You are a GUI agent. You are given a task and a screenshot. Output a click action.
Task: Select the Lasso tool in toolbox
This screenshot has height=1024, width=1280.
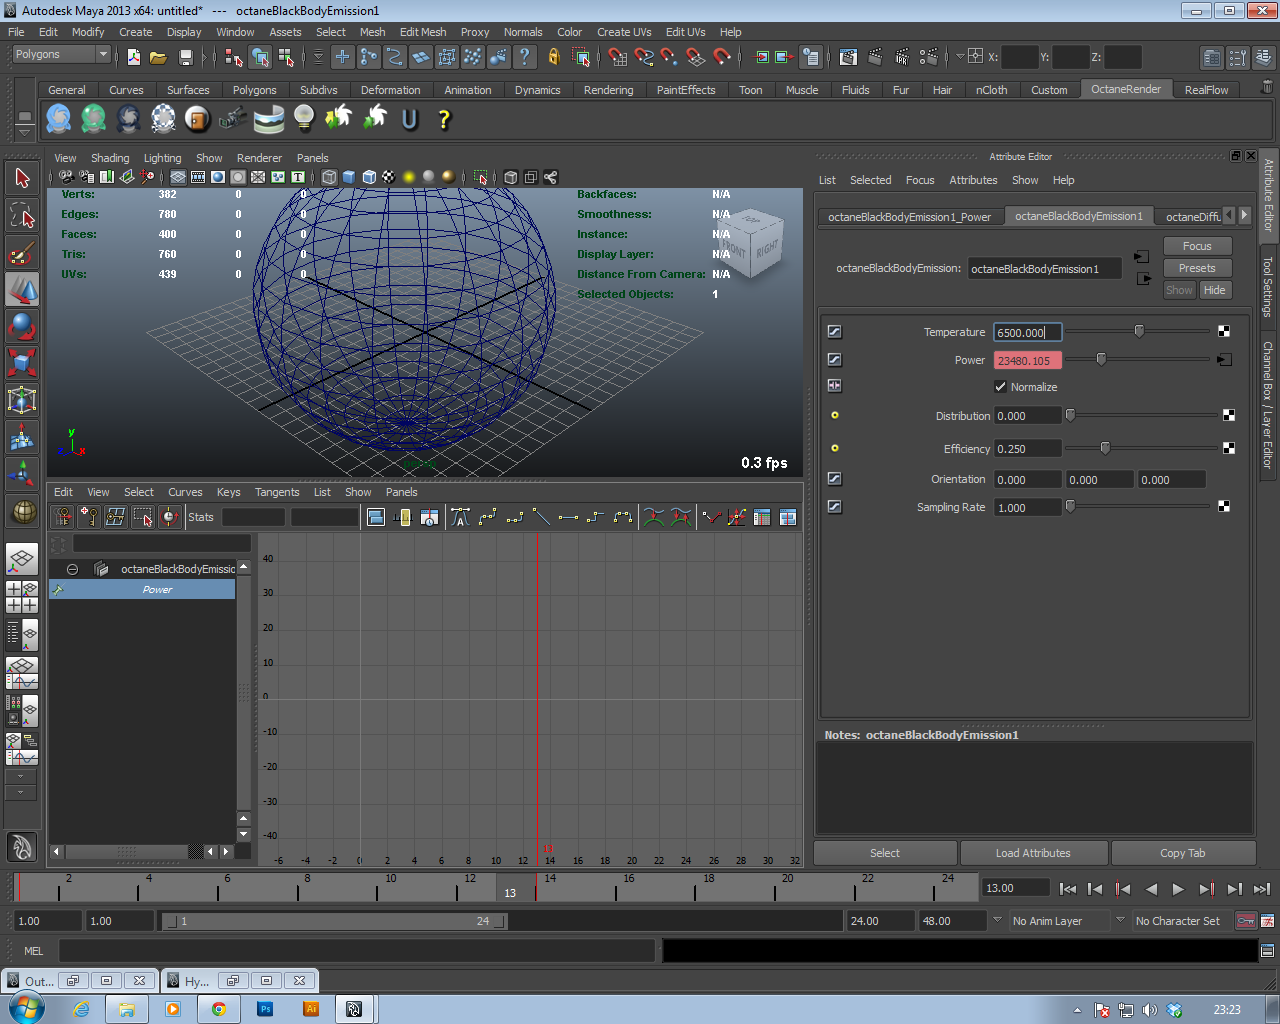point(22,216)
